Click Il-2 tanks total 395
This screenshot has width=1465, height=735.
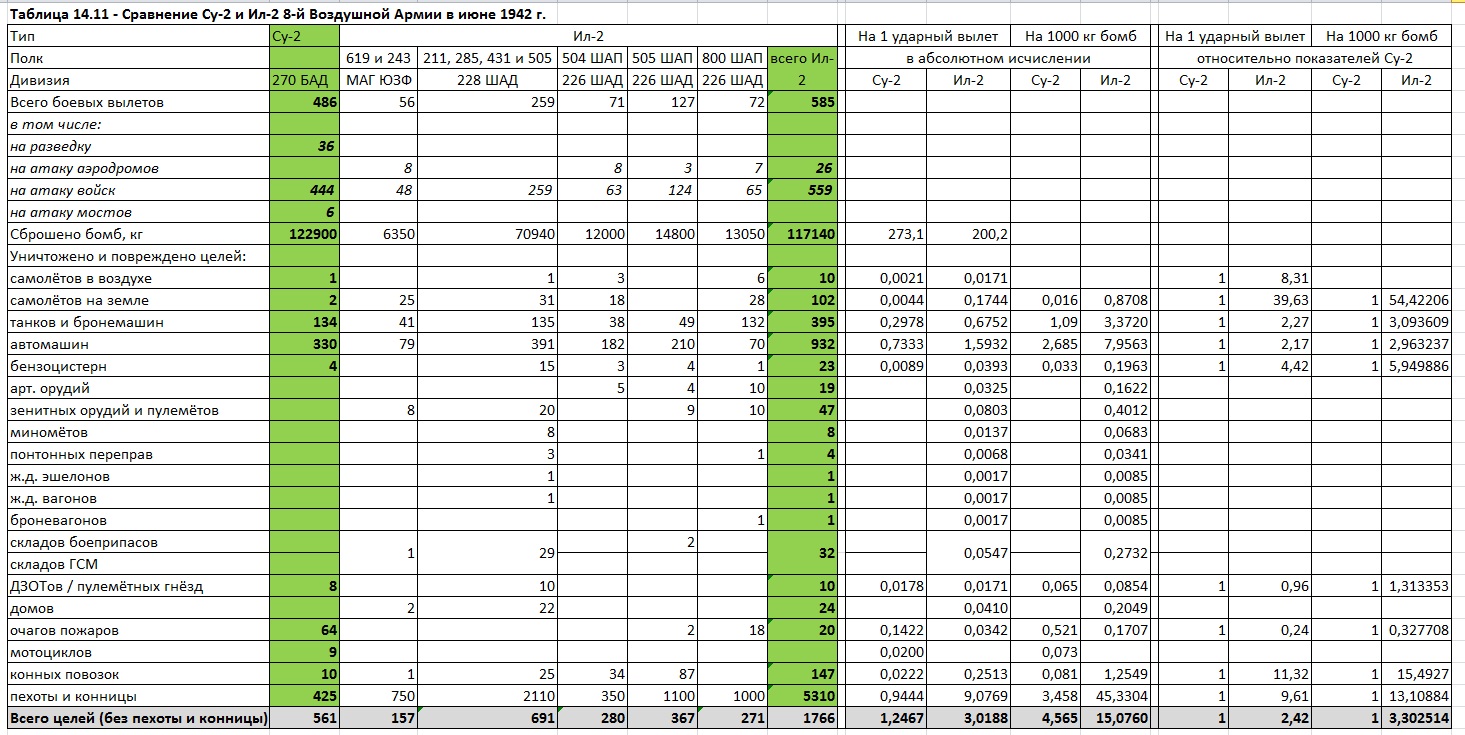coord(802,322)
